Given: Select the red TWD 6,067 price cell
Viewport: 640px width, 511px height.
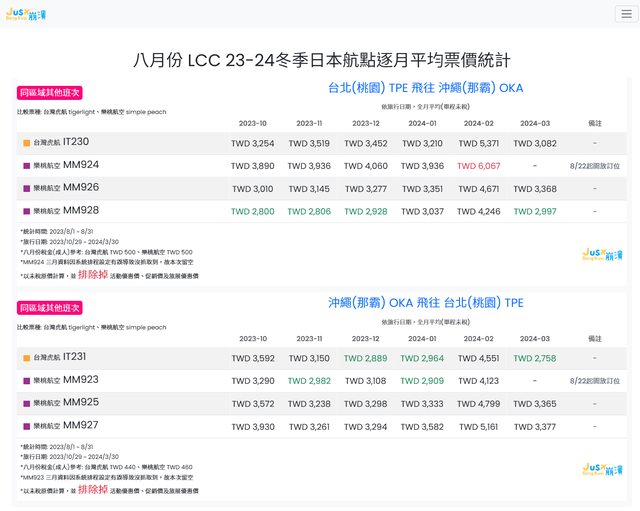Looking at the screenshot, I should point(478,166).
